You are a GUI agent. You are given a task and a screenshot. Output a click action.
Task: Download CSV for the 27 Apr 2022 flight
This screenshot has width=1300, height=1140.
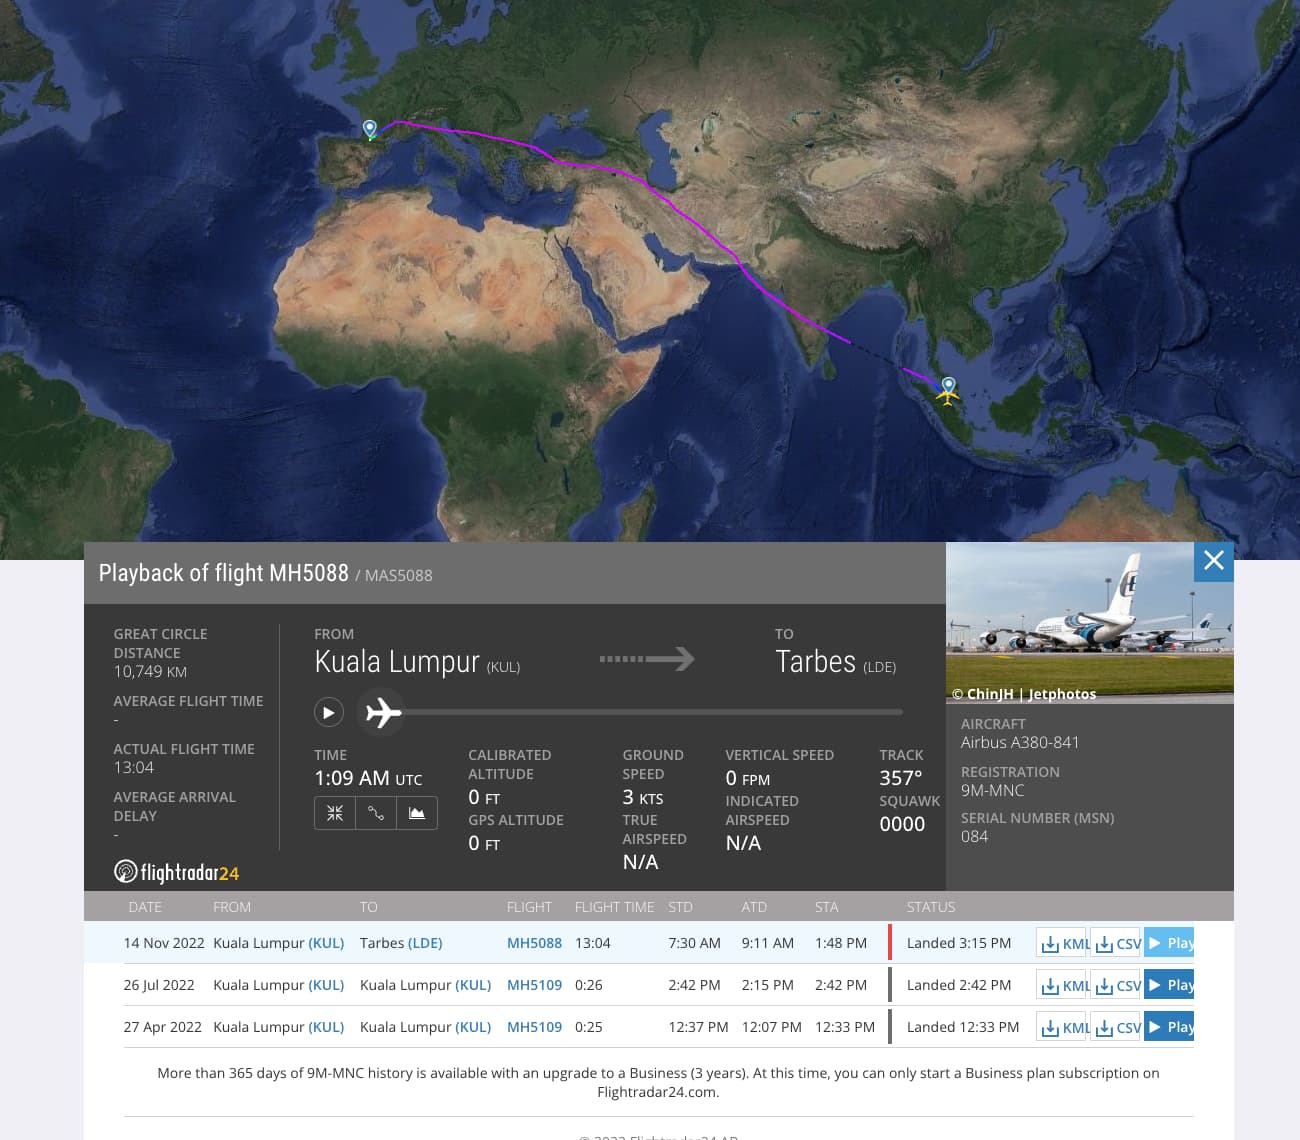click(x=1116, y=1027)
